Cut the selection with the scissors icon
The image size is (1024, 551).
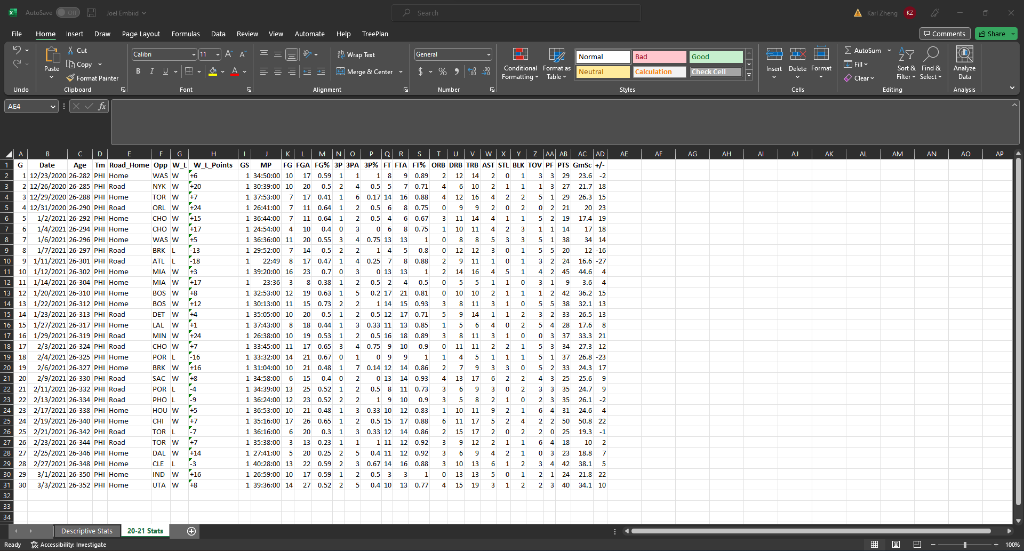71,50
